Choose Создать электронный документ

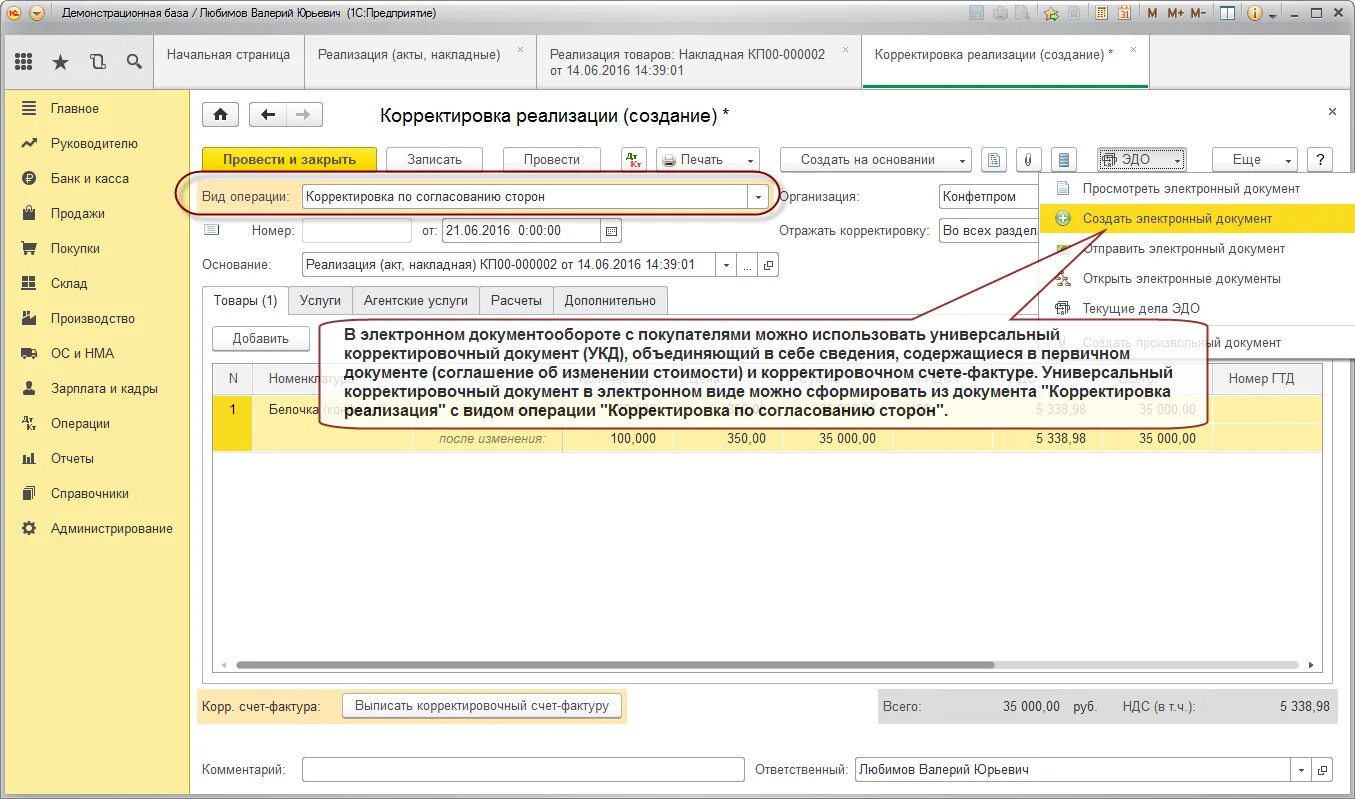coord(1177,218)
